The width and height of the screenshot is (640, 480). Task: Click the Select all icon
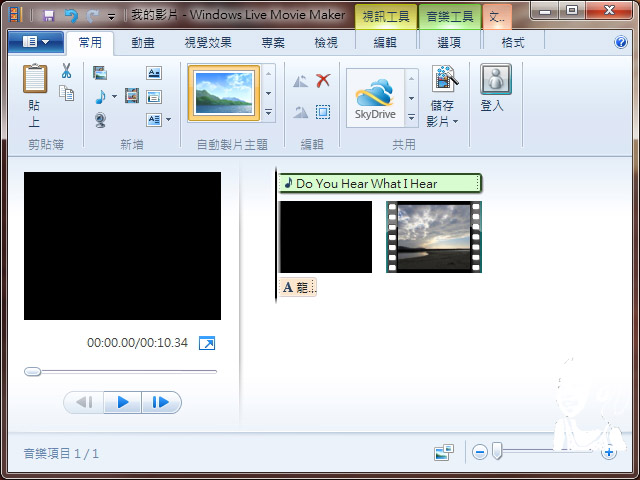323,112
